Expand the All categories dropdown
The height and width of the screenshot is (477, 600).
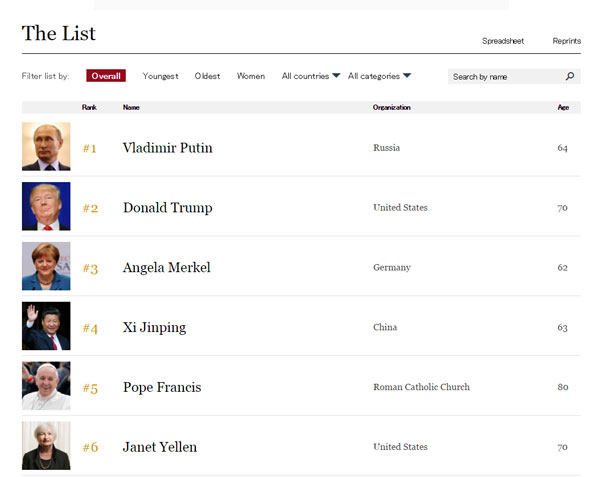click(379, 76)
